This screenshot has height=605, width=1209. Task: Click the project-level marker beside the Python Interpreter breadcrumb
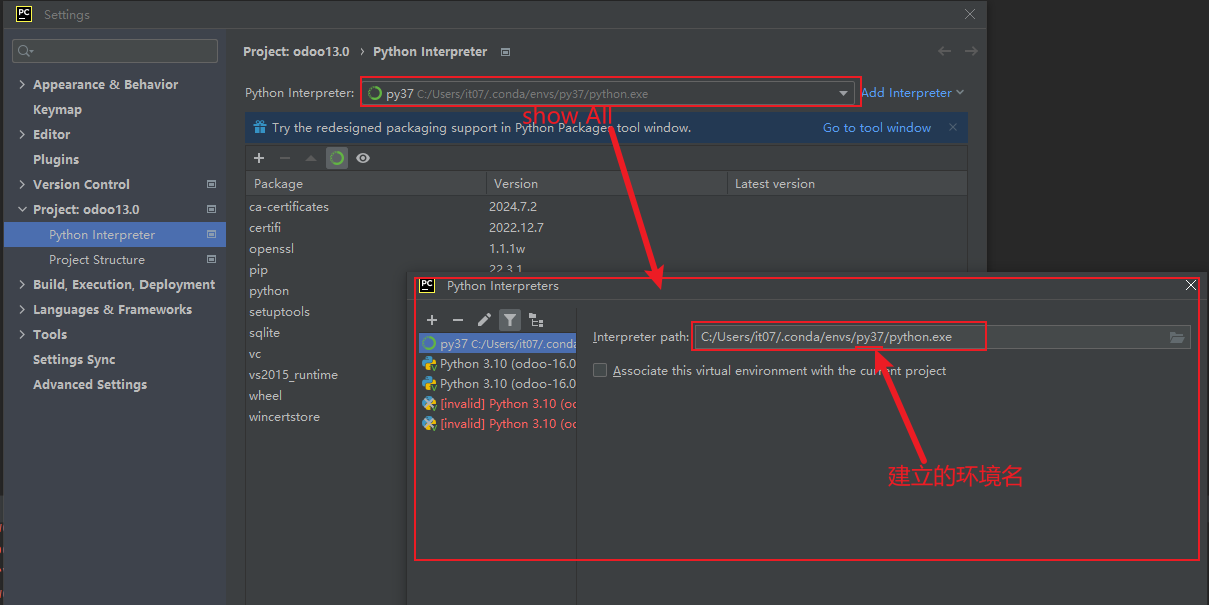[505, 52]
